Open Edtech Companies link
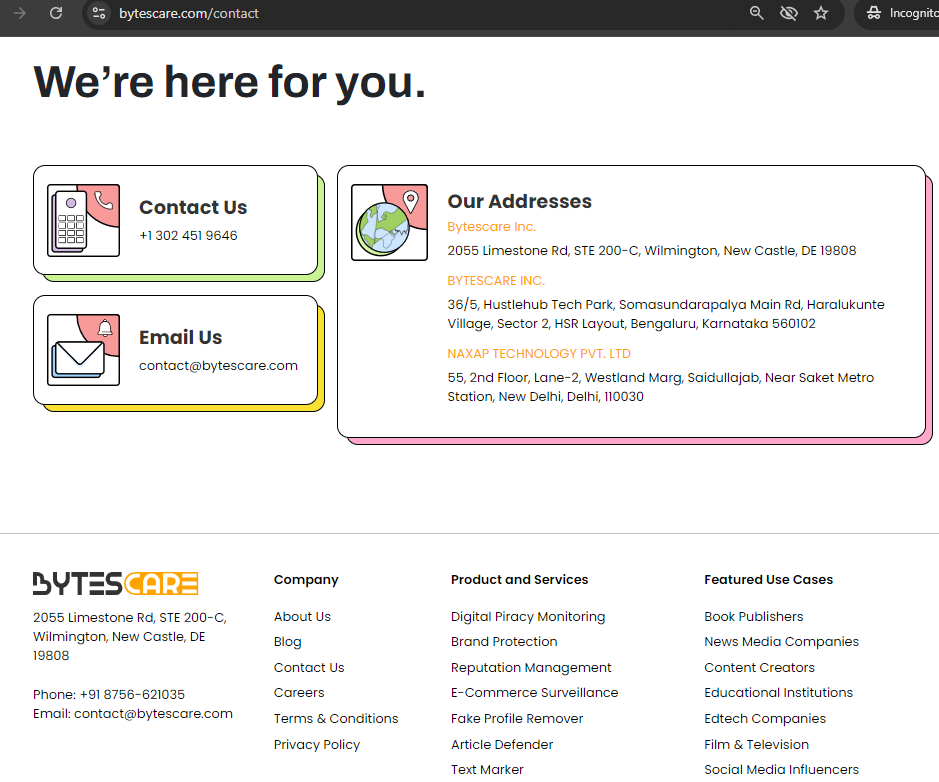 (x=765, y=719)
